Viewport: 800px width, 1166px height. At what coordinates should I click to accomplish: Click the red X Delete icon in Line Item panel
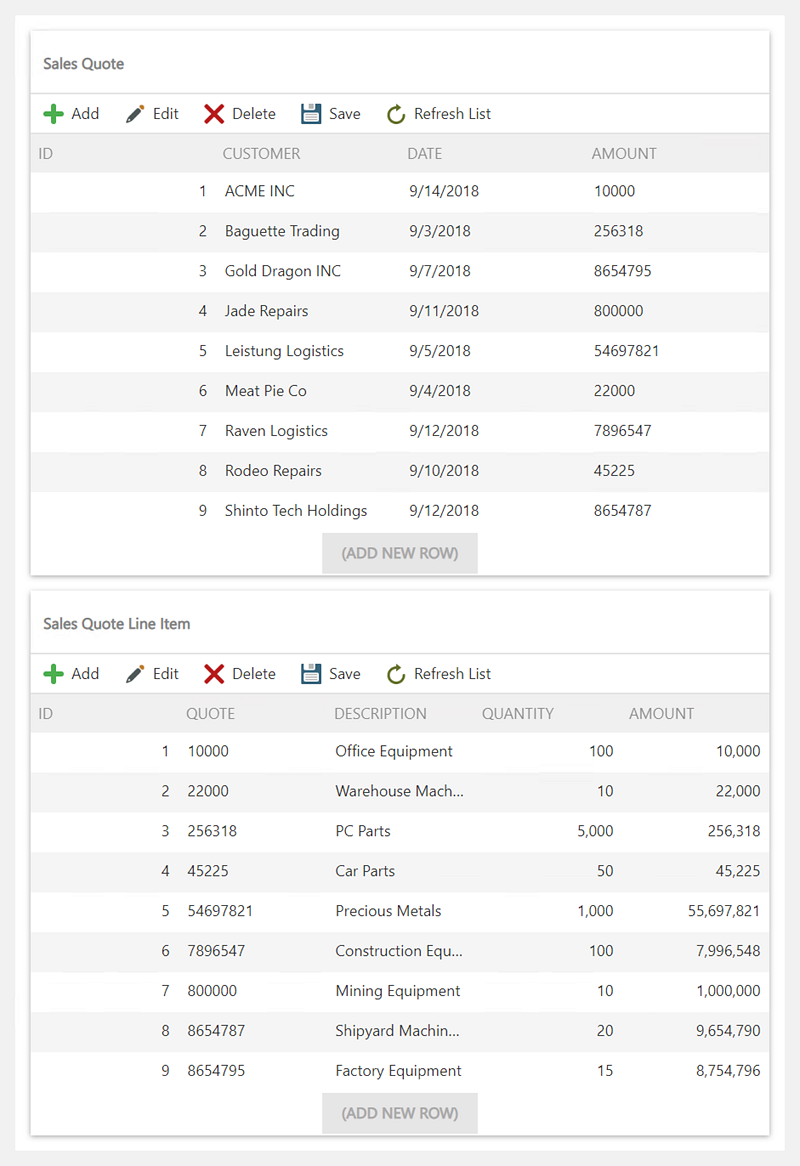tap(214, 674)
